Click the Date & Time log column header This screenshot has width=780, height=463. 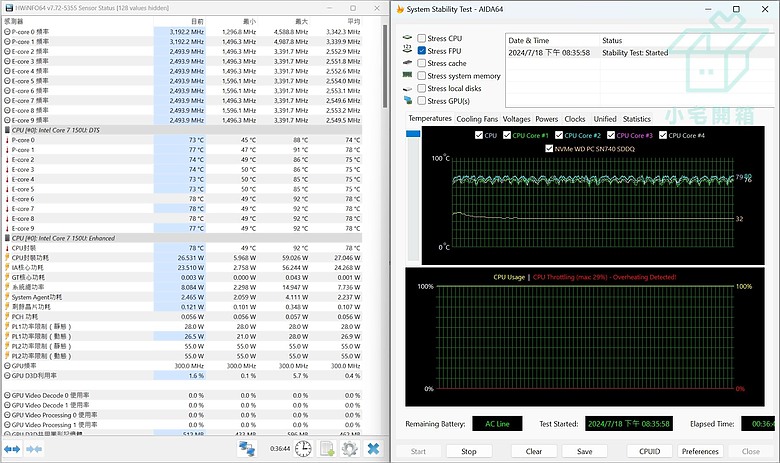[552, 40]
